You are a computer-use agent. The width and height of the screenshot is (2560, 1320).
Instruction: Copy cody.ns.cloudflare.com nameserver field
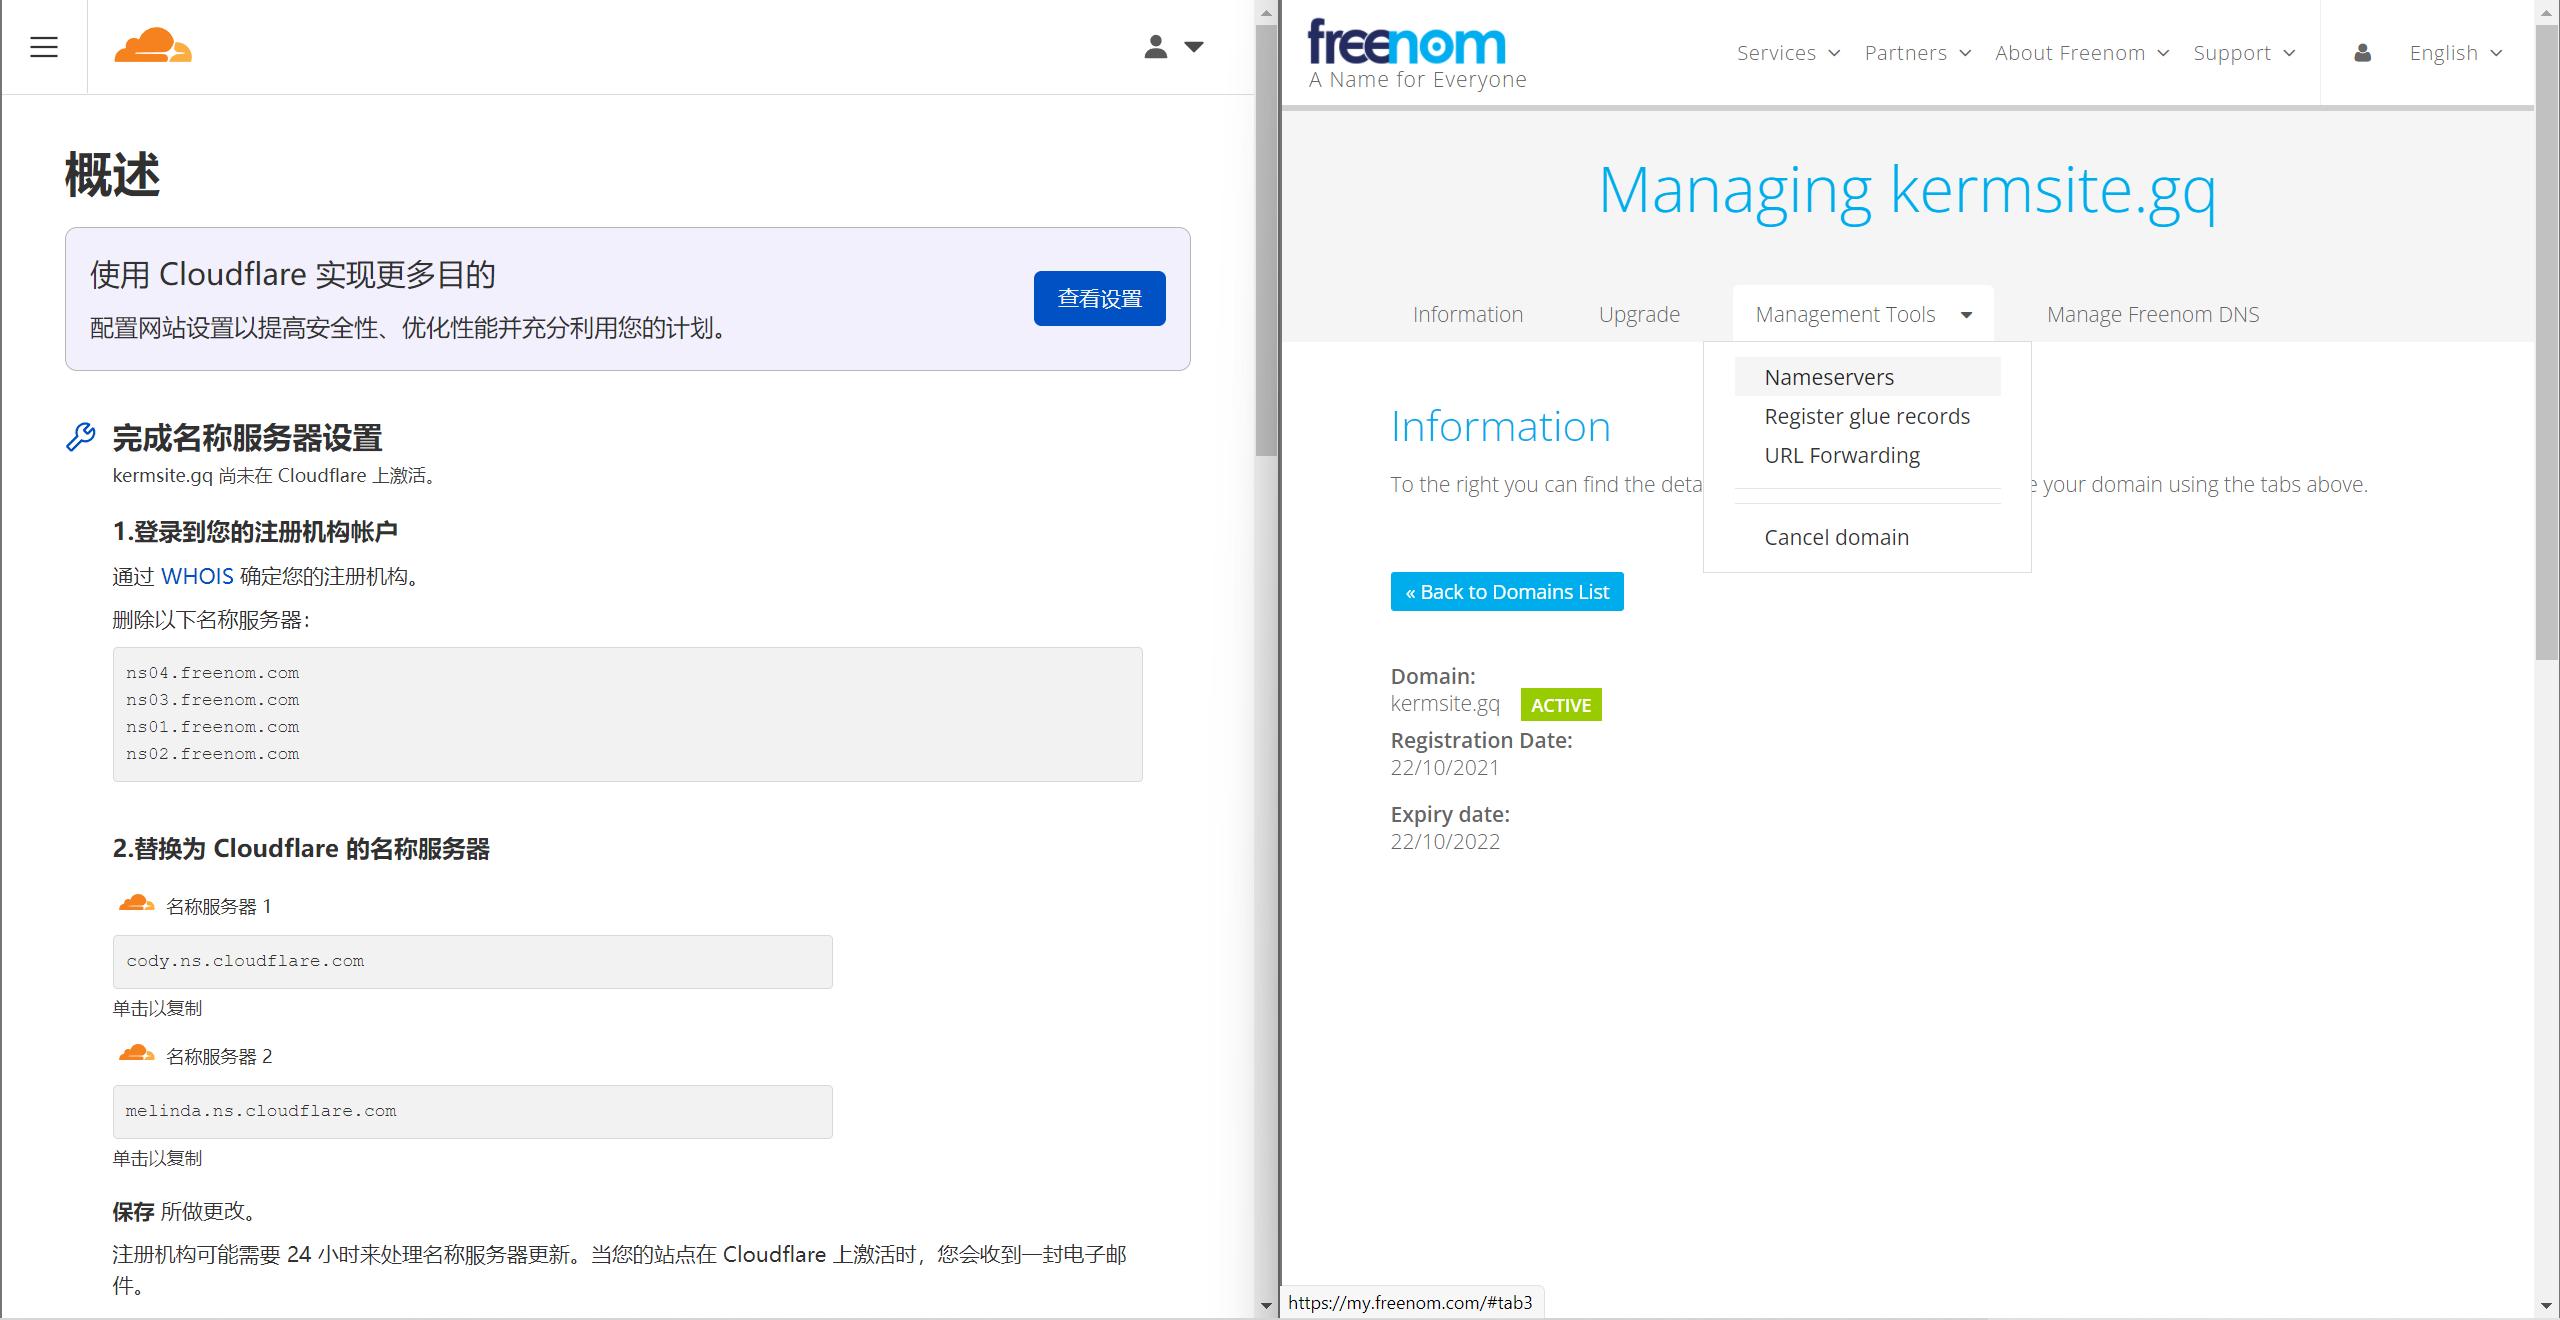pos(472,961)
